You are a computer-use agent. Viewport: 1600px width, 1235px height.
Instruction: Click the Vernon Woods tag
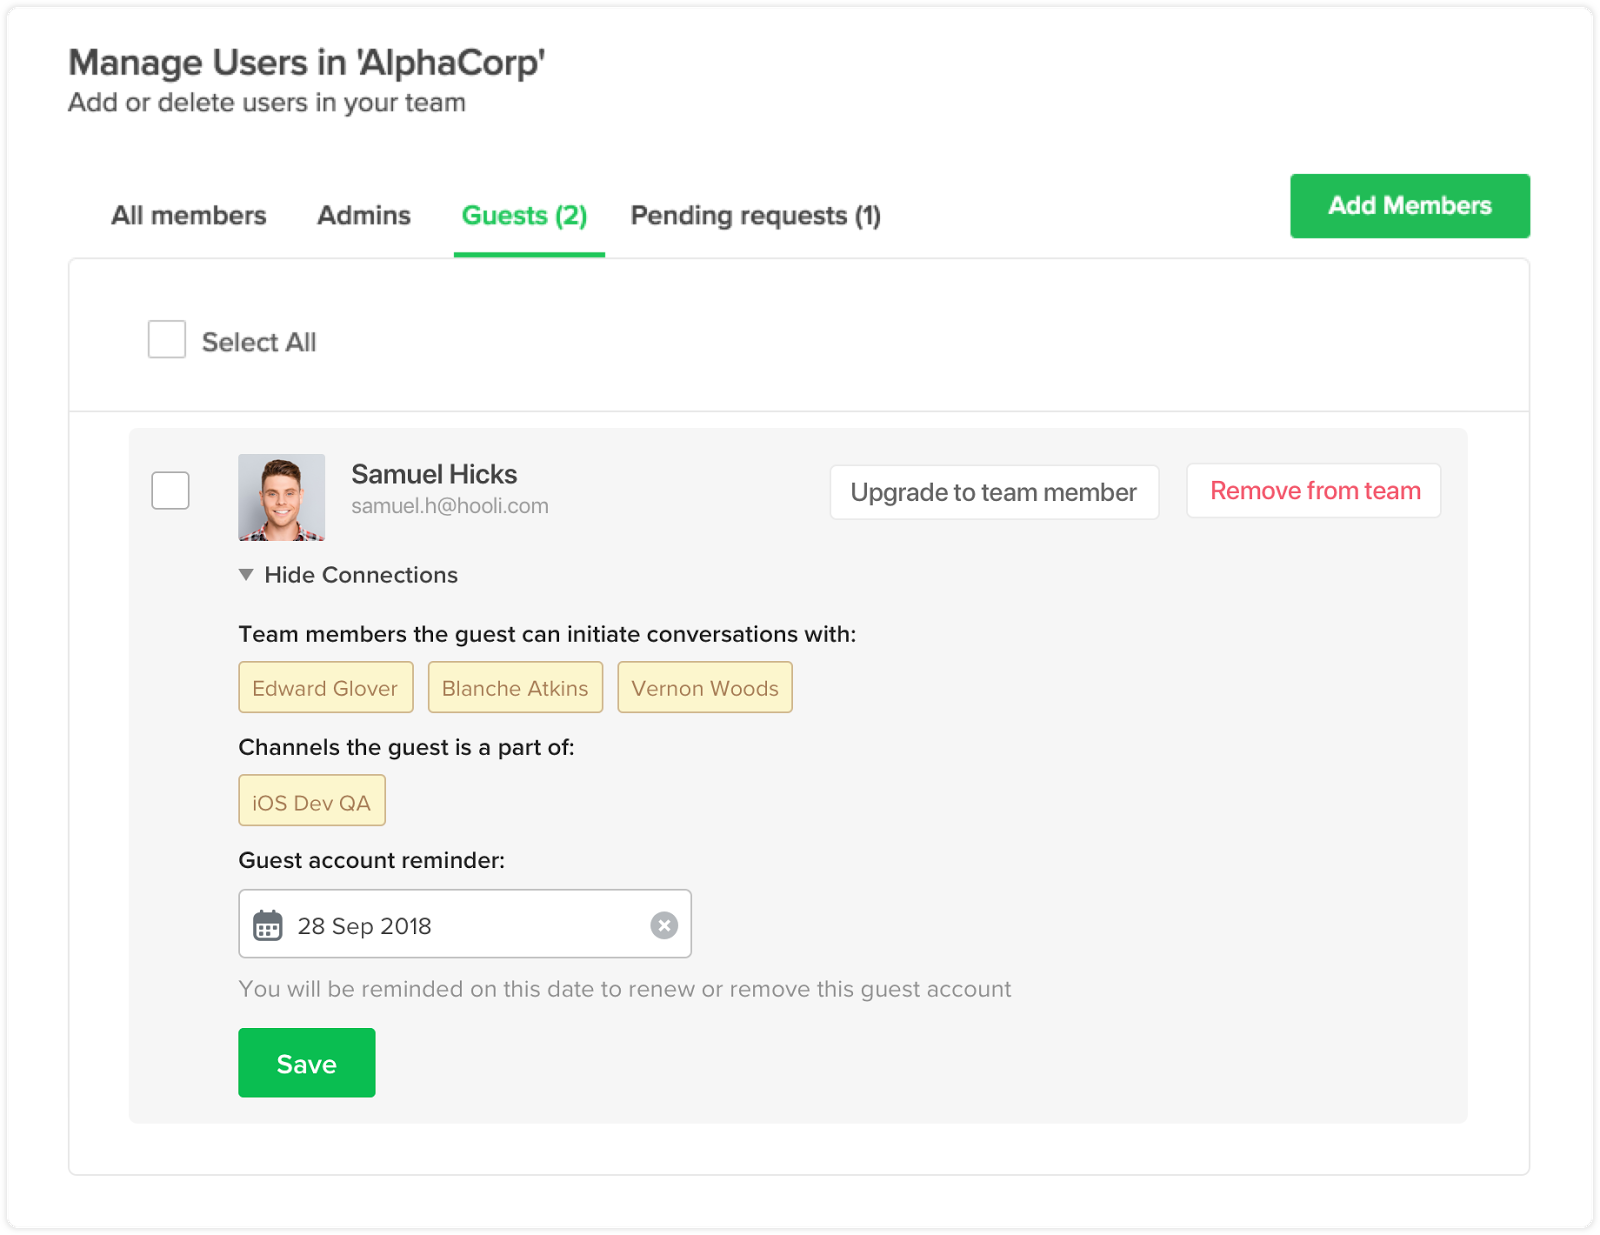pyautogui.click(x=705, y=687)
